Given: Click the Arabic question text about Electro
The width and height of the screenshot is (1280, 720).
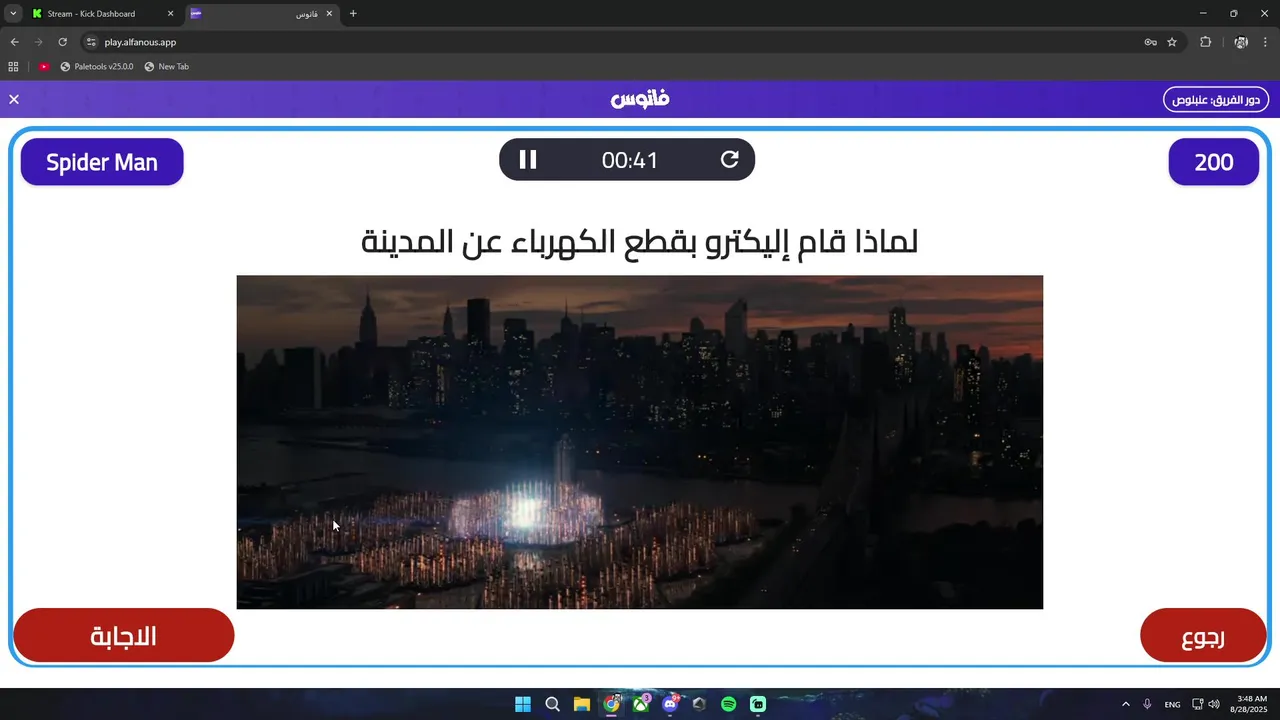Looking at the screenshot, I should pyautogui.click(x=640, y=242).
